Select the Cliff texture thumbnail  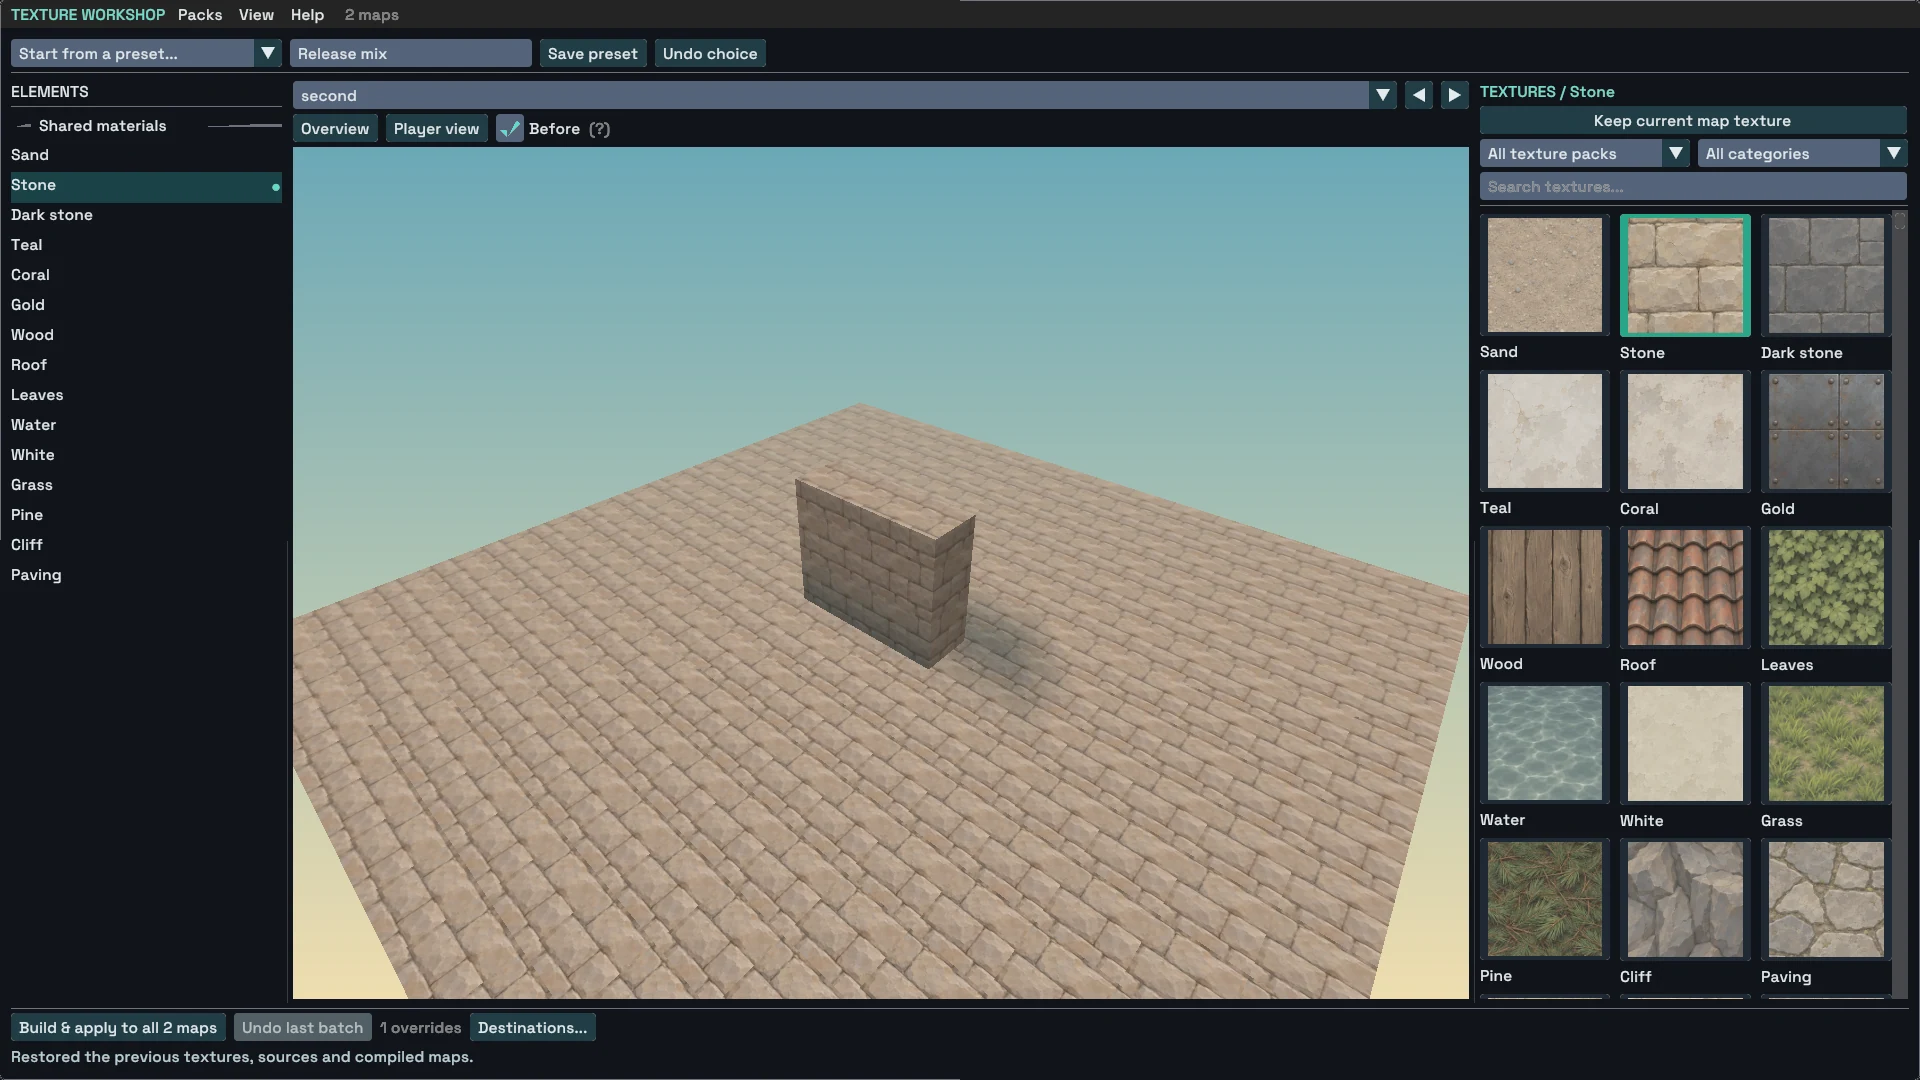[1685, 899]
